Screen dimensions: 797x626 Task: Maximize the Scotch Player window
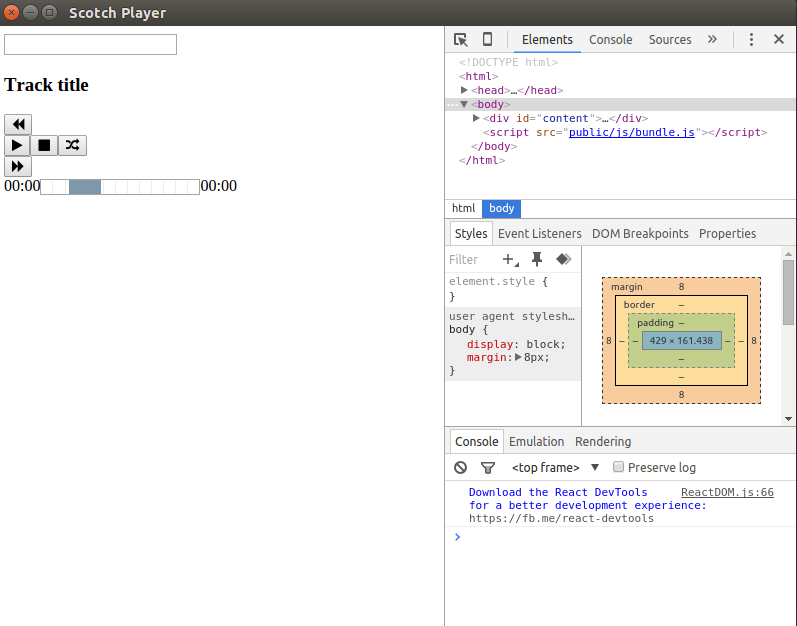pos(49,12)
